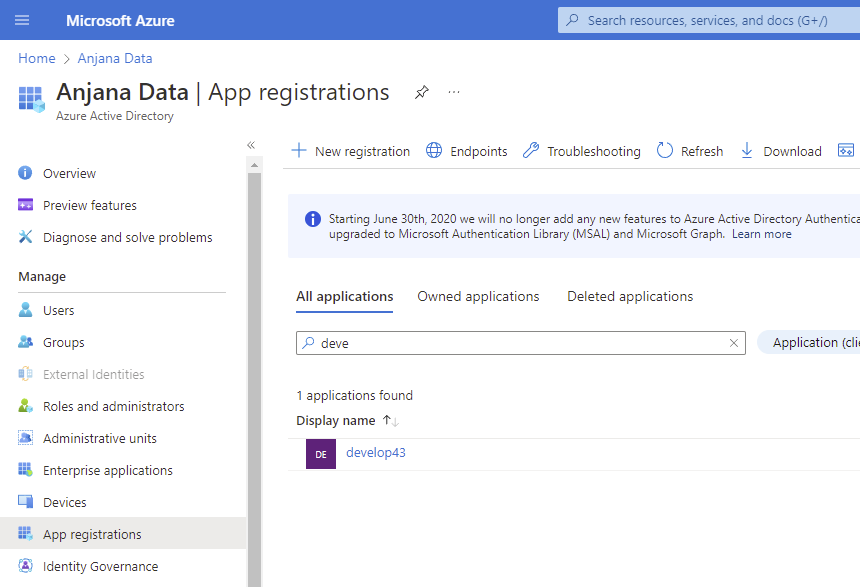Image resolution: width=860 pixels, height=587 pixels.
Task: Collapse the left sidebar with chevron
Action: tap(251, 146)
